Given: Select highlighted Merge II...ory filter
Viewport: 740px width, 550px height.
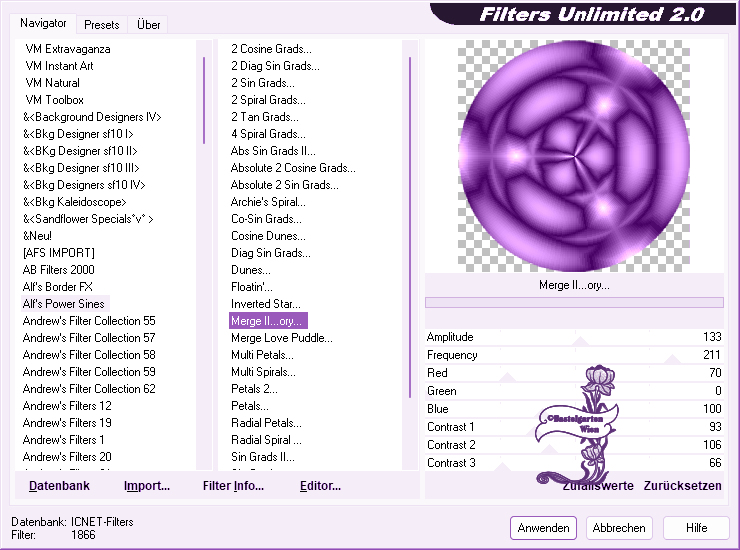Looking at the screenshot, I should 268,321.
